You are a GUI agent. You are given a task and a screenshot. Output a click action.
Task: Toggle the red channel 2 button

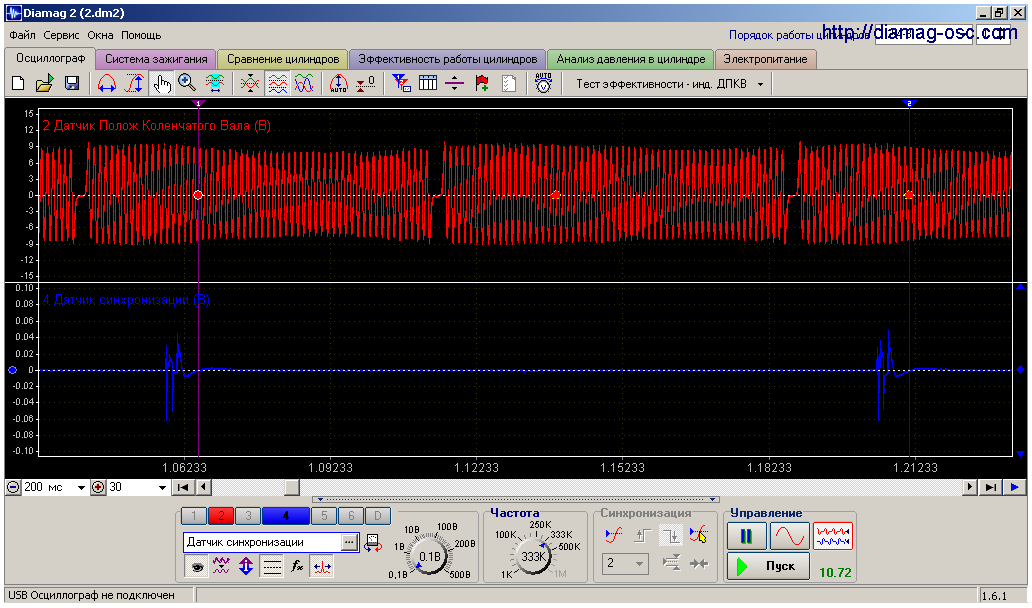pyautogui.click(x=221, y=516)
